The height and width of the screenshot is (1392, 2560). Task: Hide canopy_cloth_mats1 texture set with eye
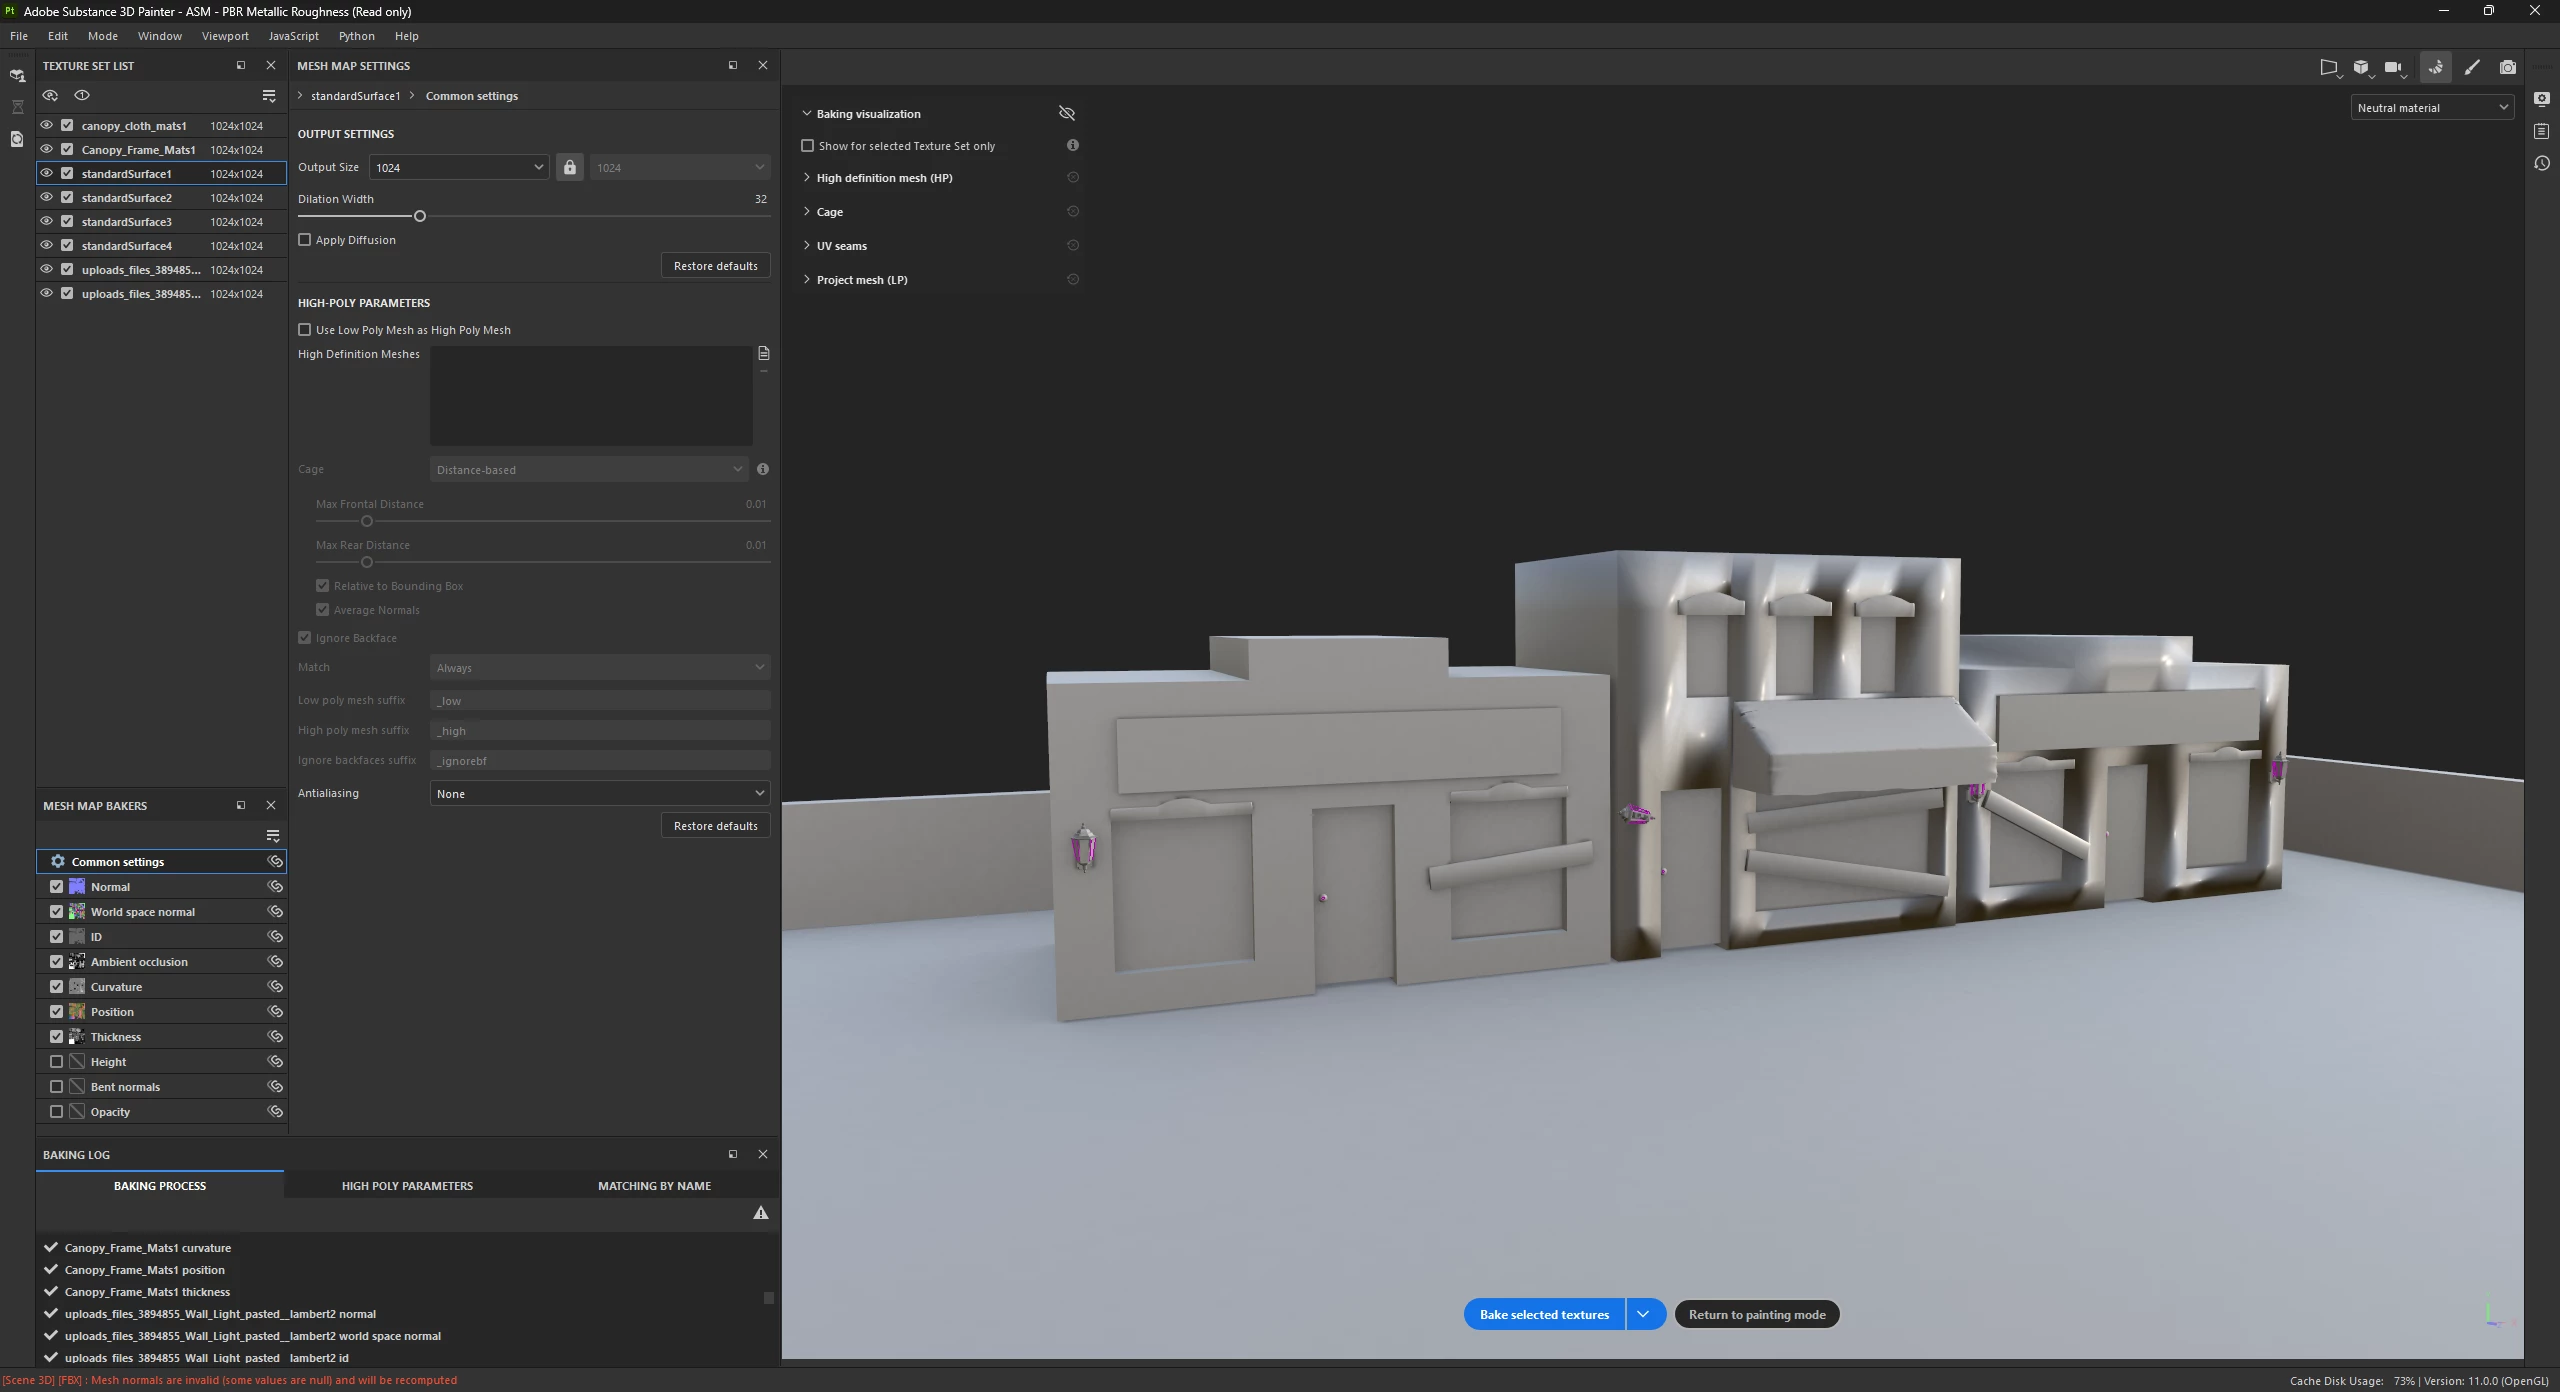47,125
